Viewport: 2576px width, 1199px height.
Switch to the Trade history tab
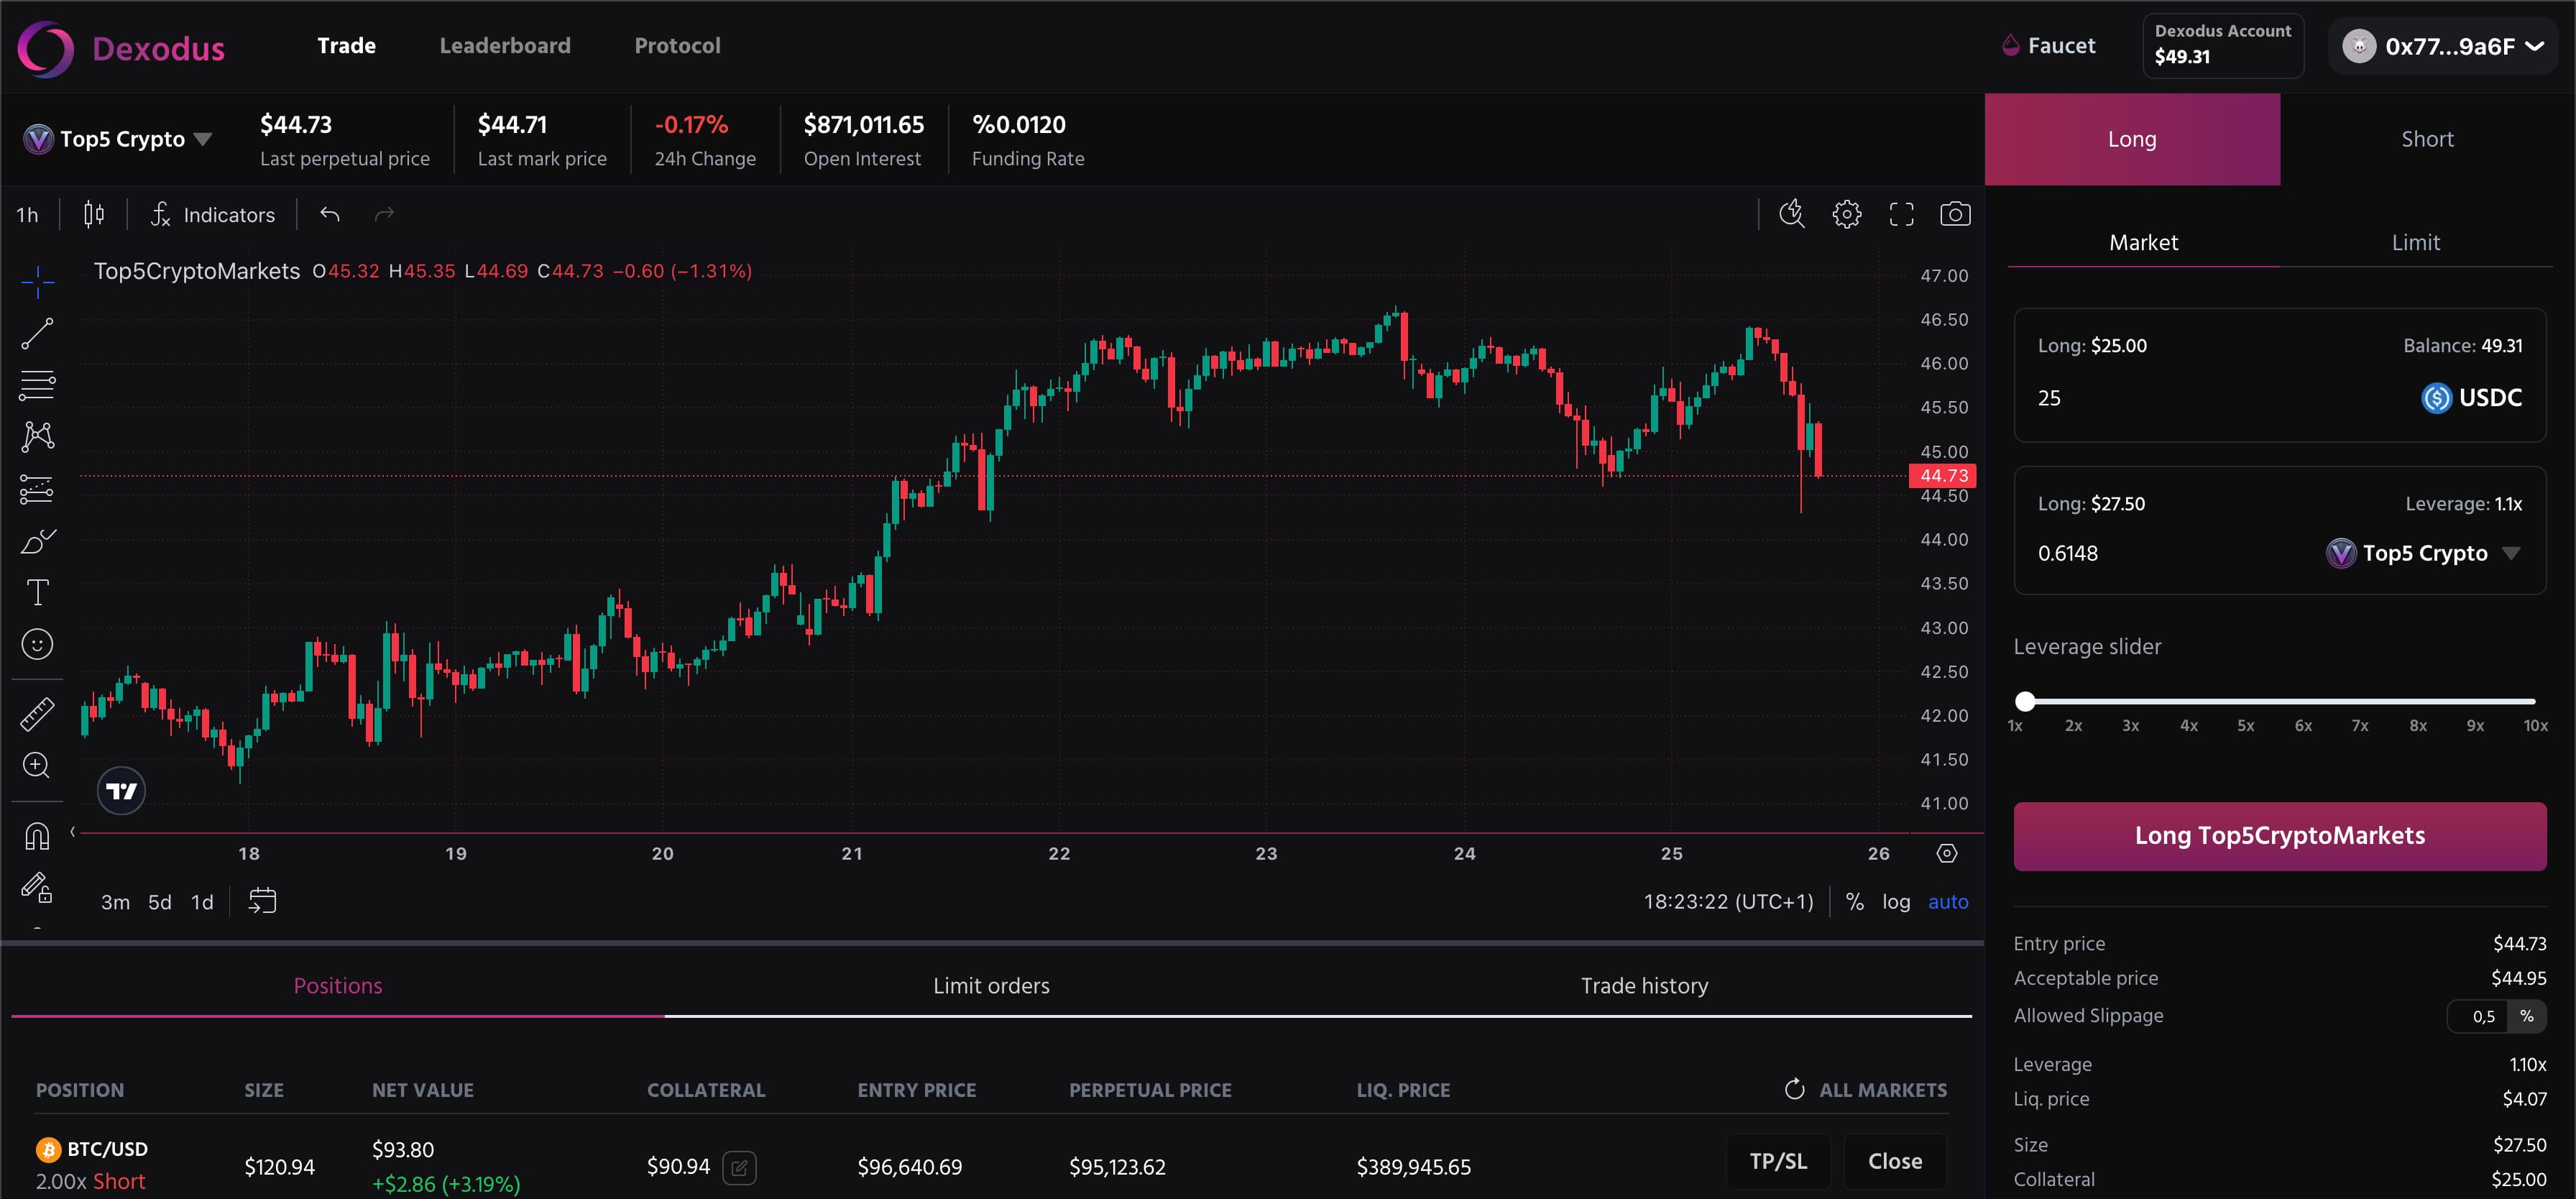[x=1644, y=986]
